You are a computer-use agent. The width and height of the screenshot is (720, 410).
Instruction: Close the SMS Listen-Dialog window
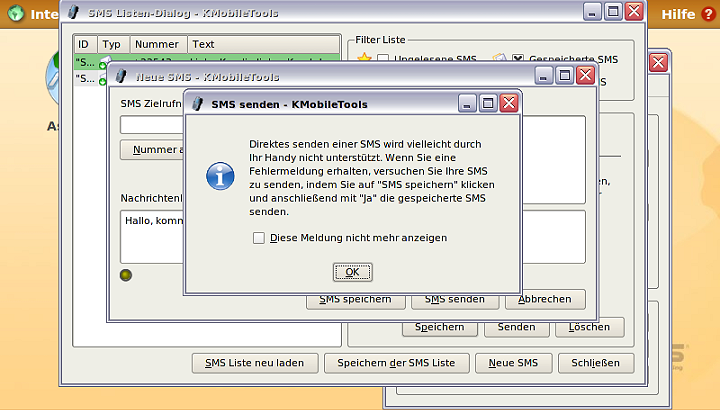click(x=634, y=11)
